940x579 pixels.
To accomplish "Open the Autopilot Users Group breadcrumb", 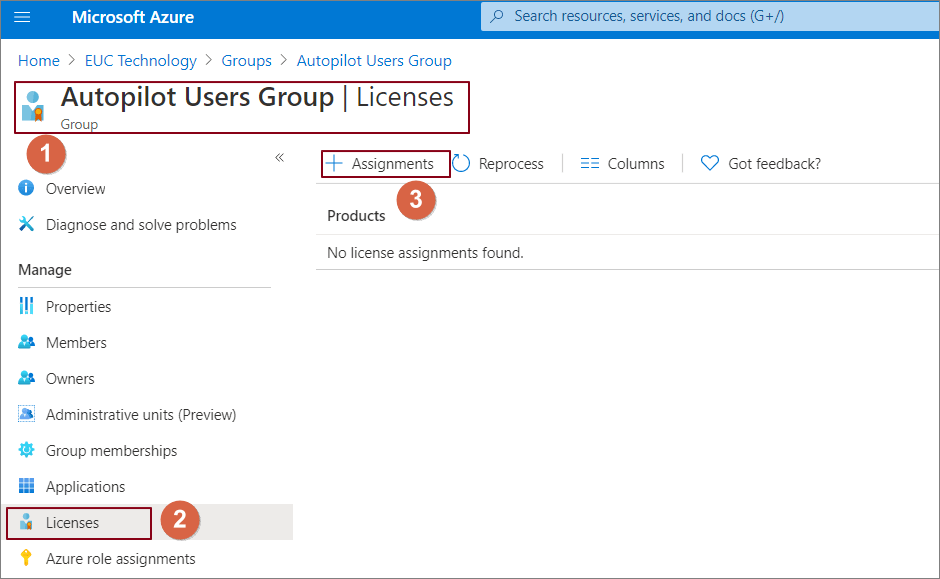I will pyautogui.click(x=374, y=61).
